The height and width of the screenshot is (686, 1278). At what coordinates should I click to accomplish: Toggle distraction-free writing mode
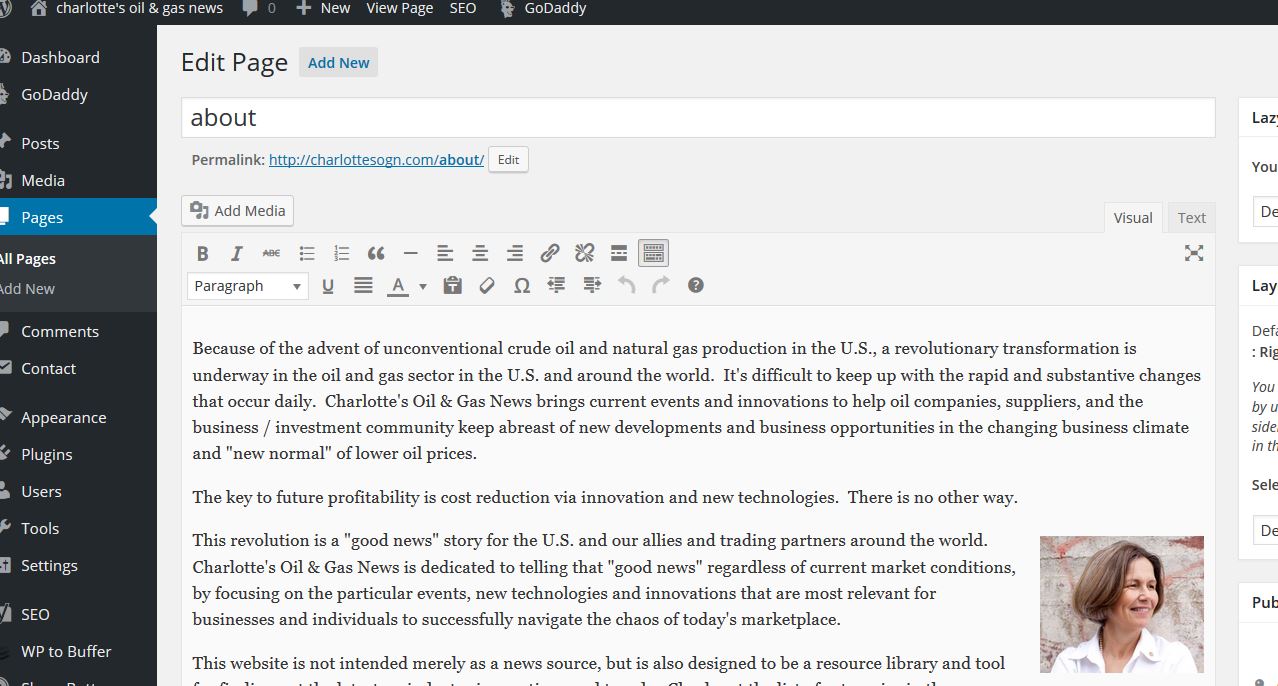click(x=1193, y=253)
